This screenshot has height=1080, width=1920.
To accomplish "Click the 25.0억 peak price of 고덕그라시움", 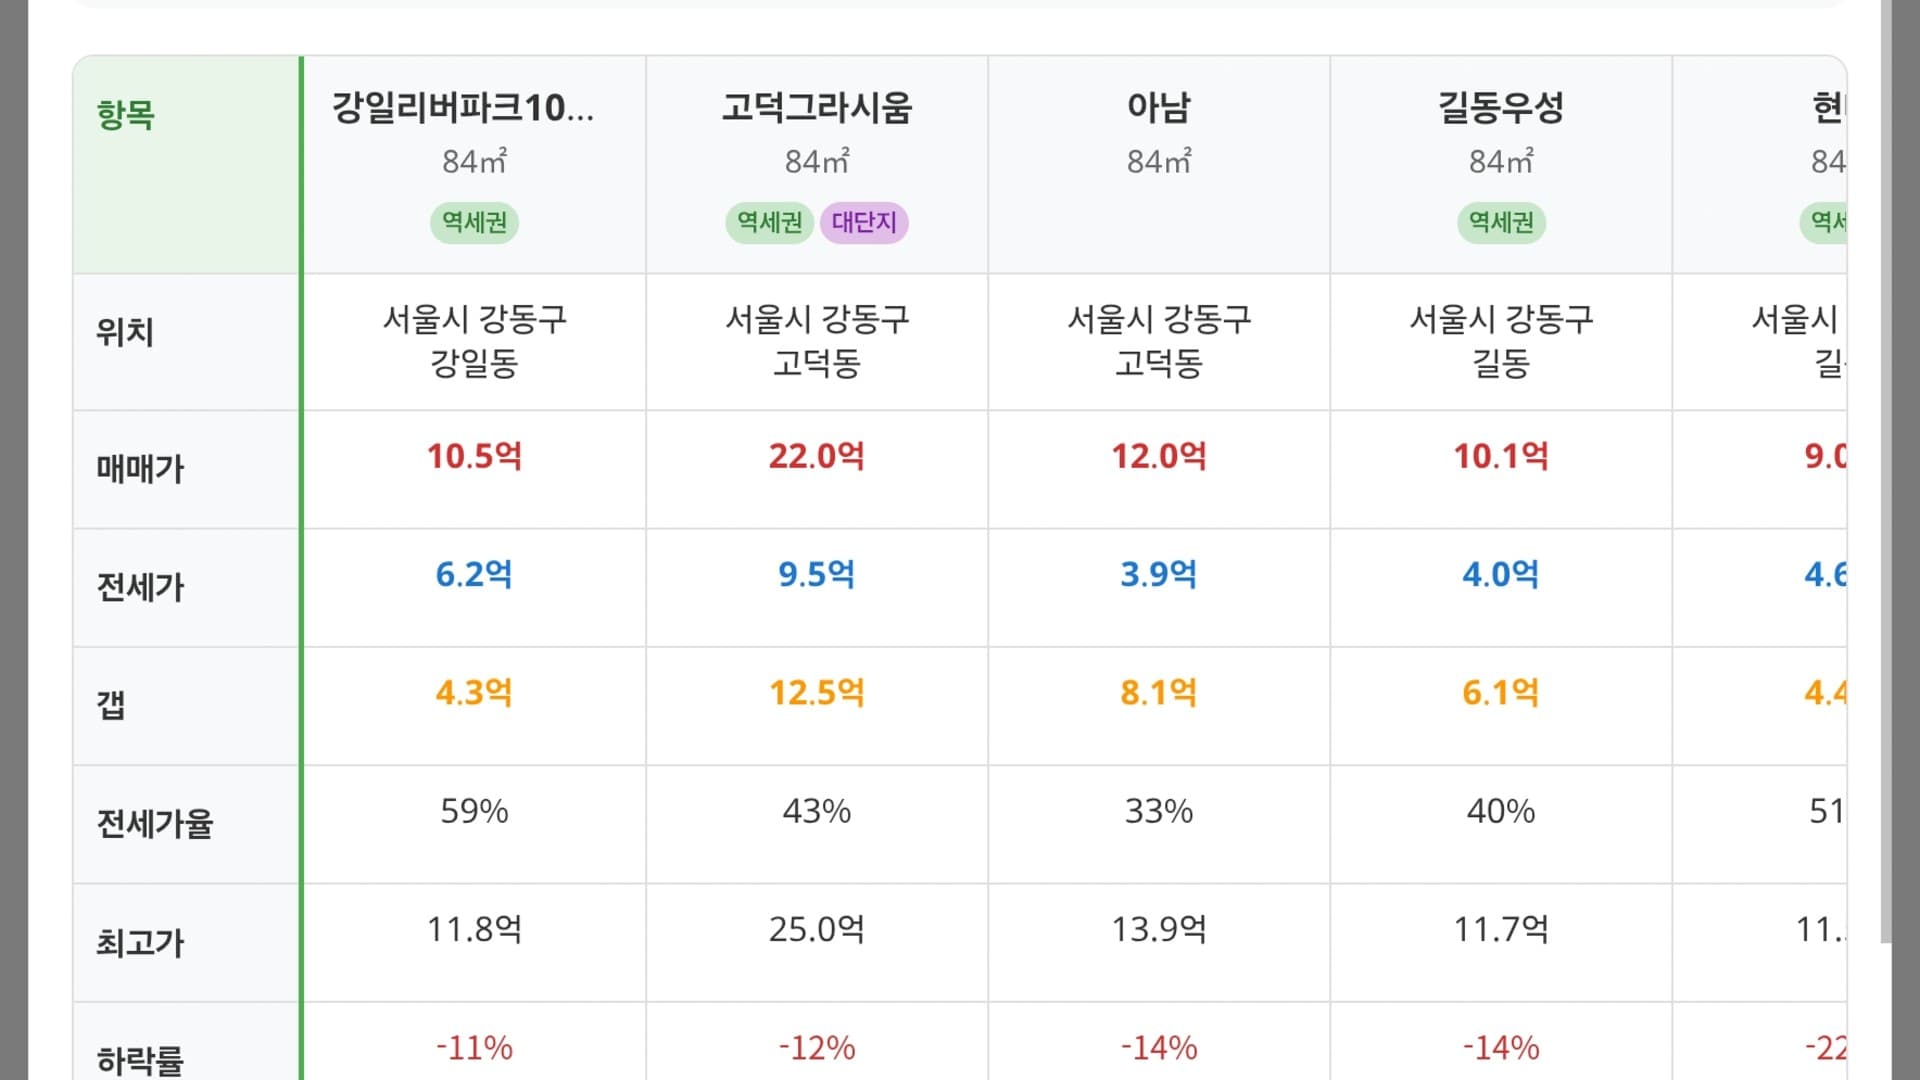I will 817,928.
